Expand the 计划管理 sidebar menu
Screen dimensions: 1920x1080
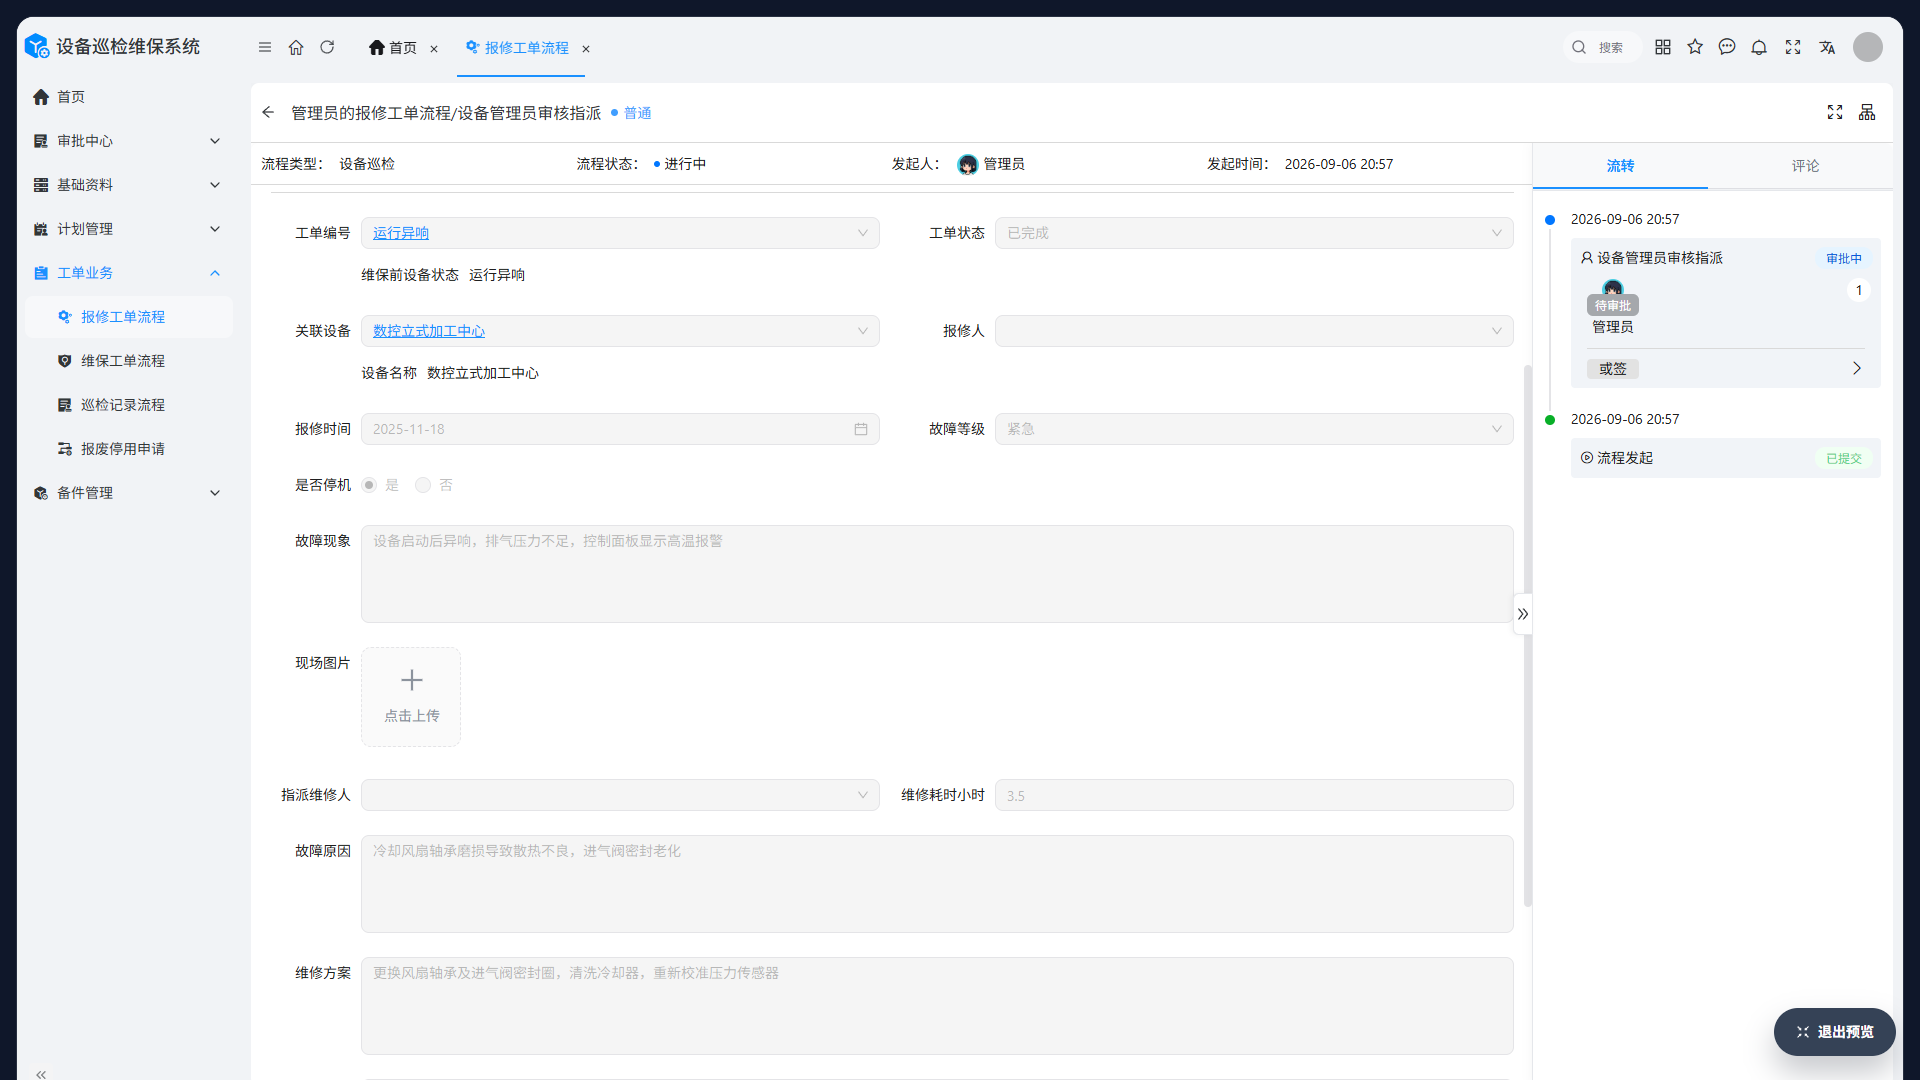point(128,229)
